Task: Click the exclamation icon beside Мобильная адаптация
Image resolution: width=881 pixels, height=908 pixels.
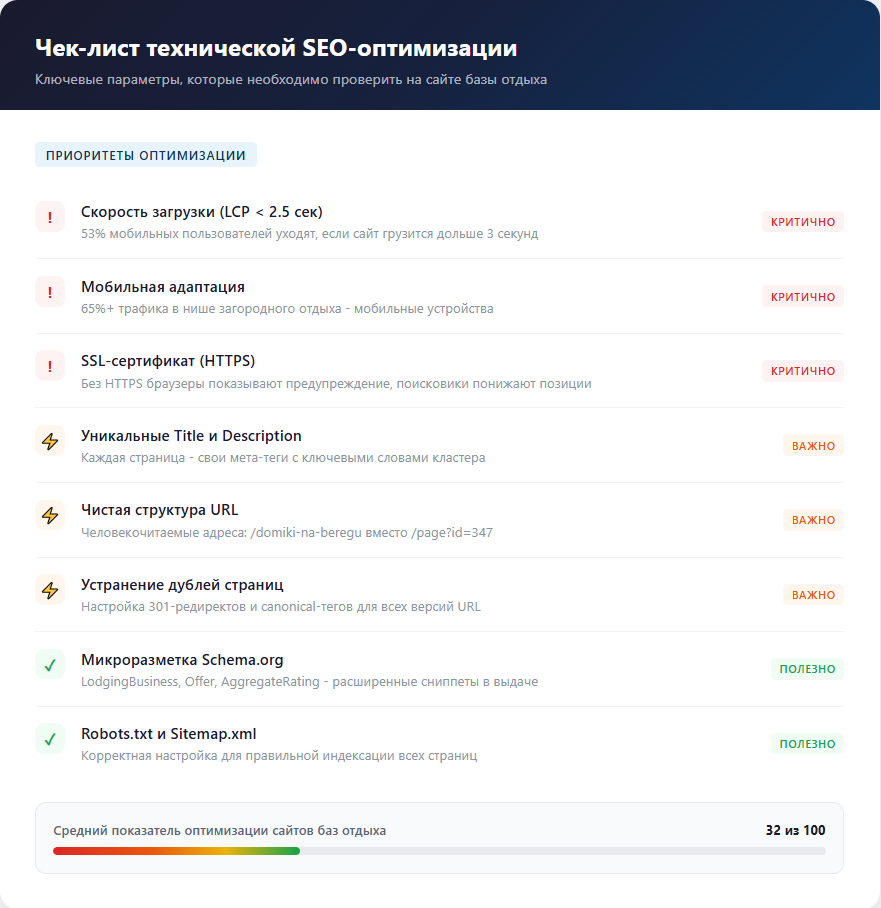Action: 50,292
